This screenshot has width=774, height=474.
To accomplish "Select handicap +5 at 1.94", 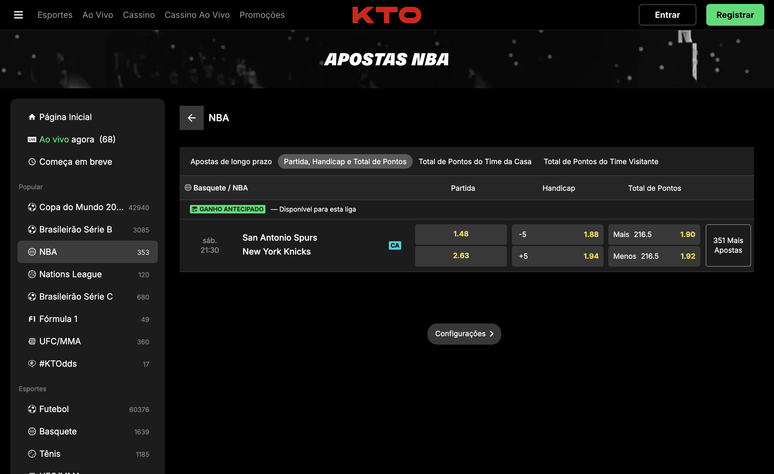I will click(557, 256).
